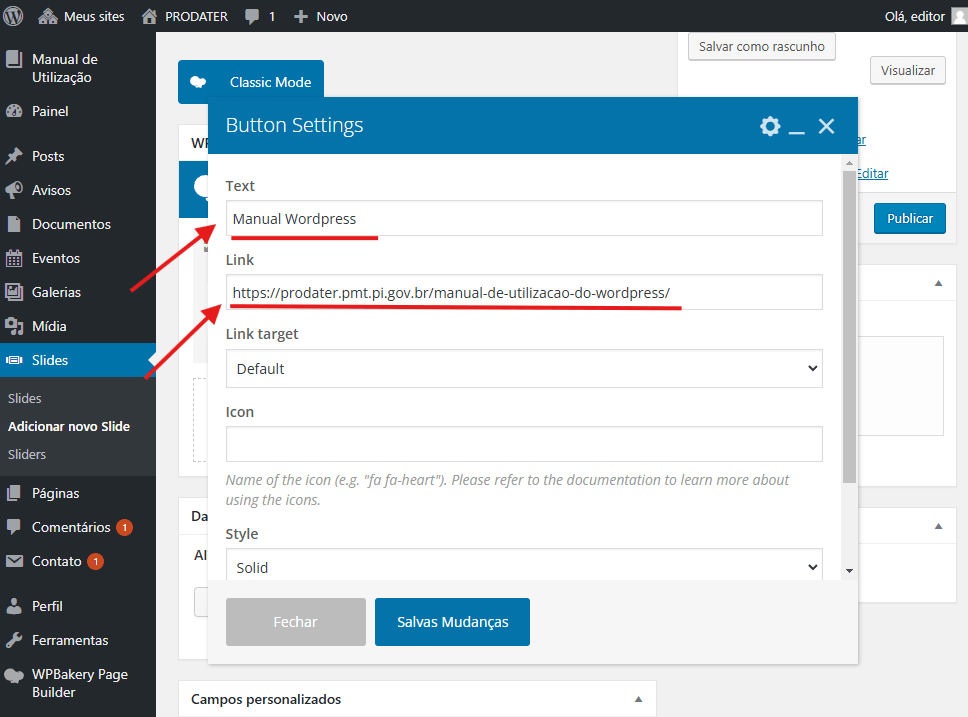Click the Páginas icon in sidebar
This screenshot has height=717, width=968.
14,493
